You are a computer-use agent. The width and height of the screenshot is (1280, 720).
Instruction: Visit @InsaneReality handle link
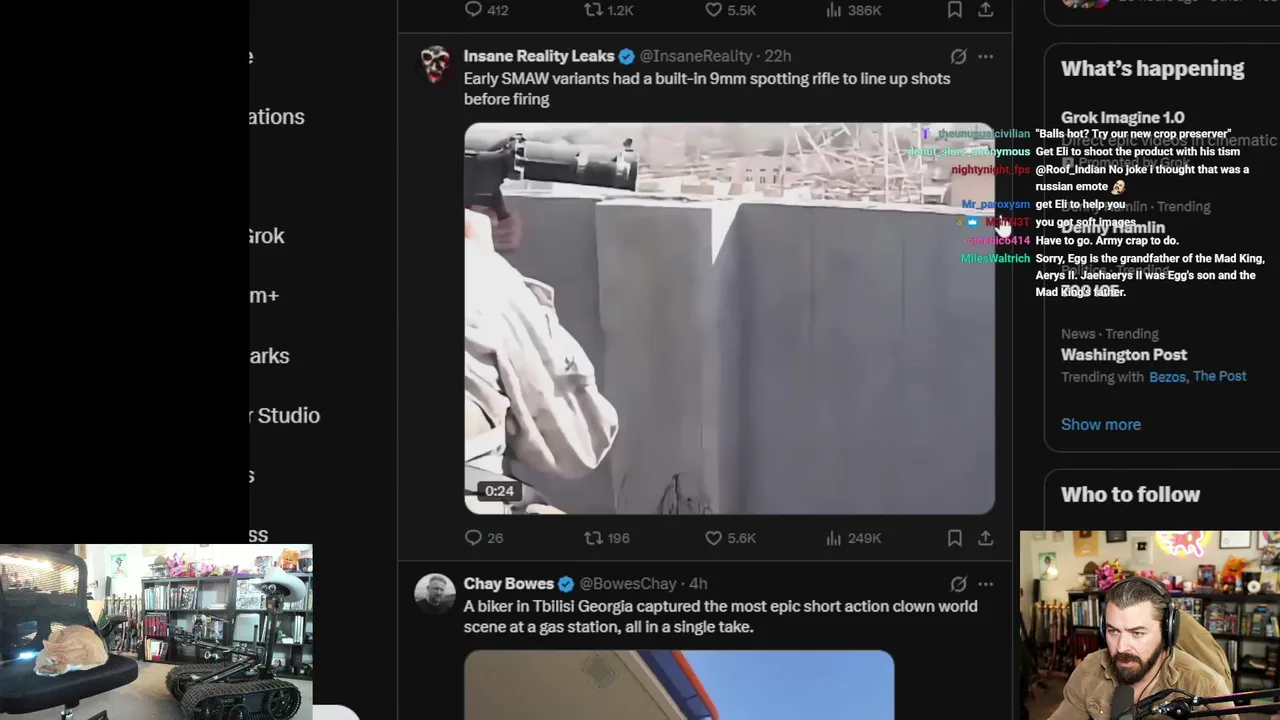[695, 56]
